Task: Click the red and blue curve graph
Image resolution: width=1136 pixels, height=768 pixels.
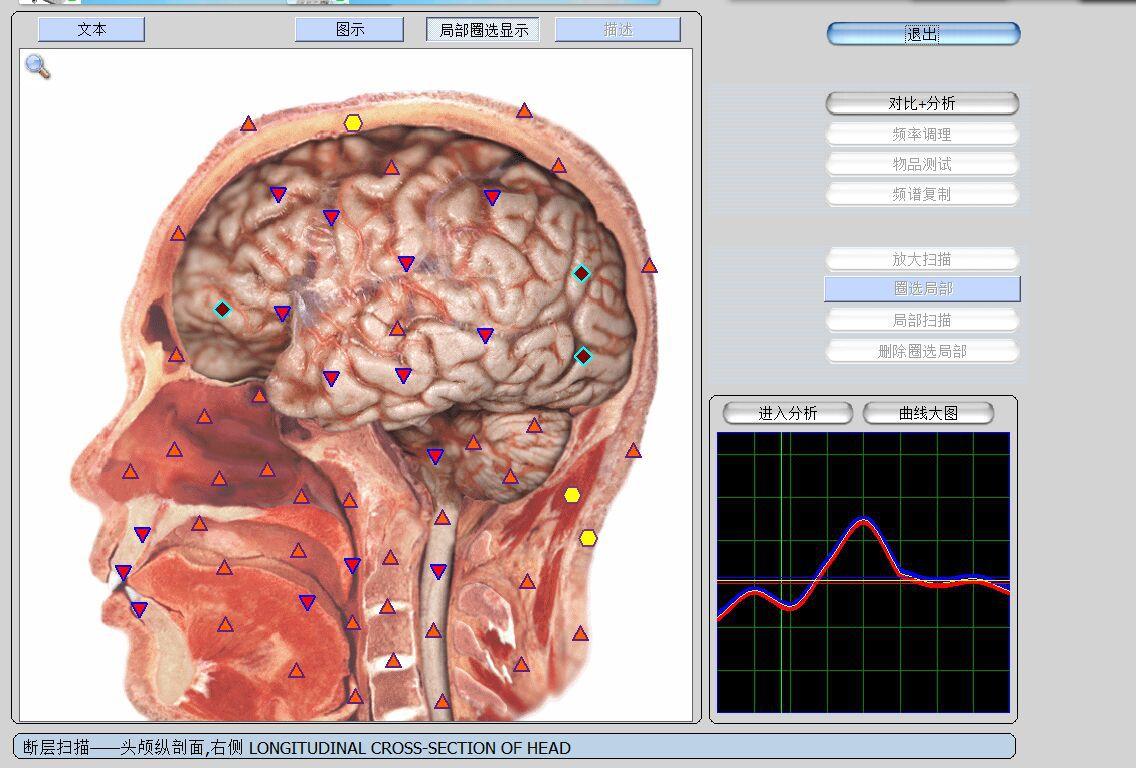Action: click(863, 572)
